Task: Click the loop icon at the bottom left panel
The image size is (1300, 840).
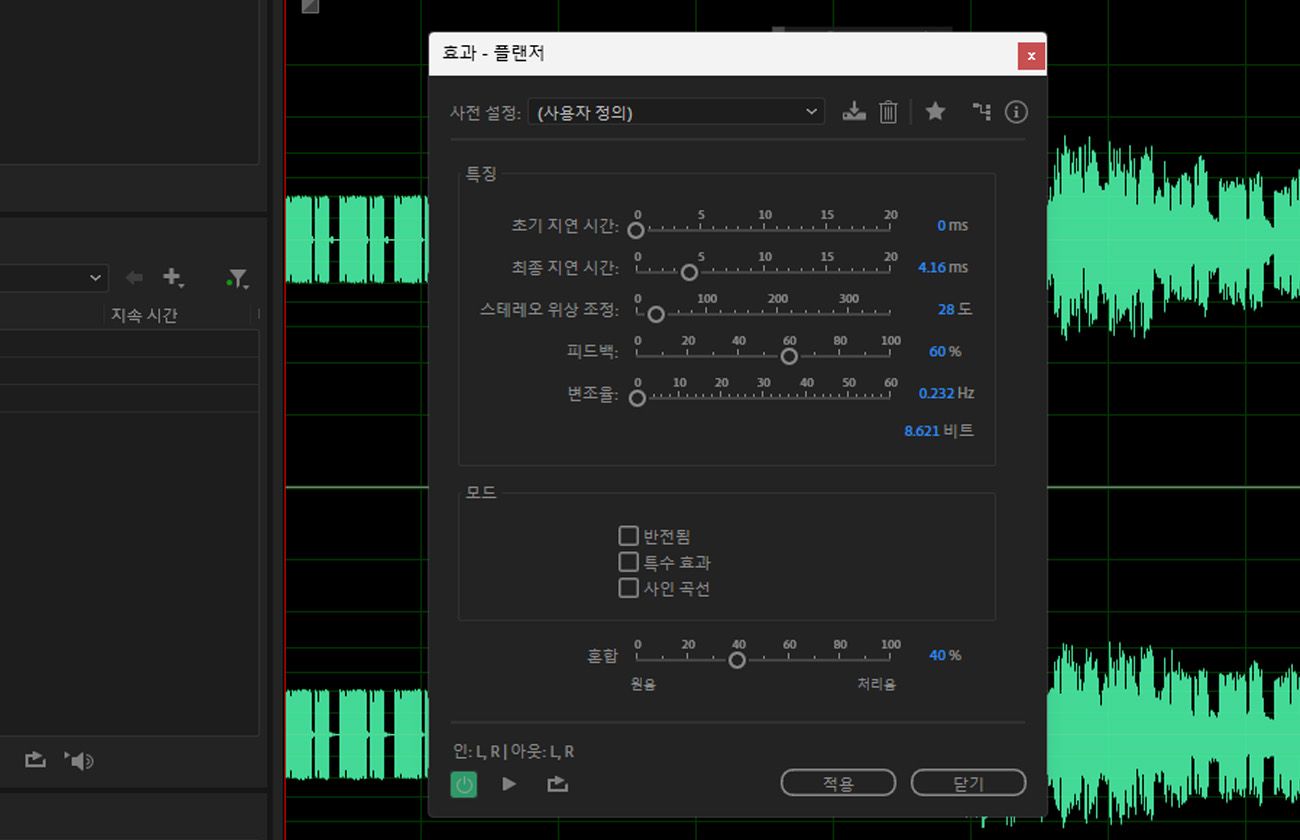Action: click(35, 760)
